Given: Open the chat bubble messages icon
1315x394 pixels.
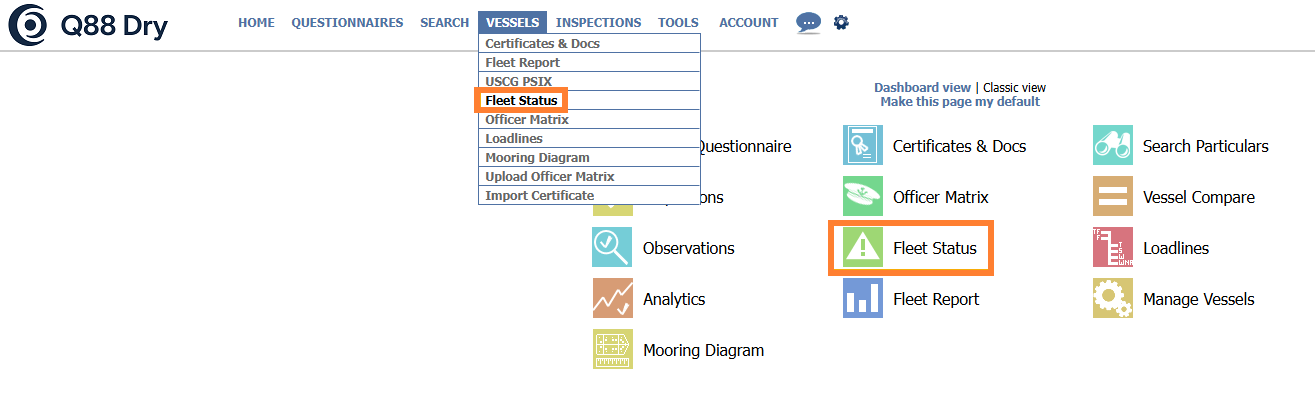Looking at the screenshot, I should 808,22.
